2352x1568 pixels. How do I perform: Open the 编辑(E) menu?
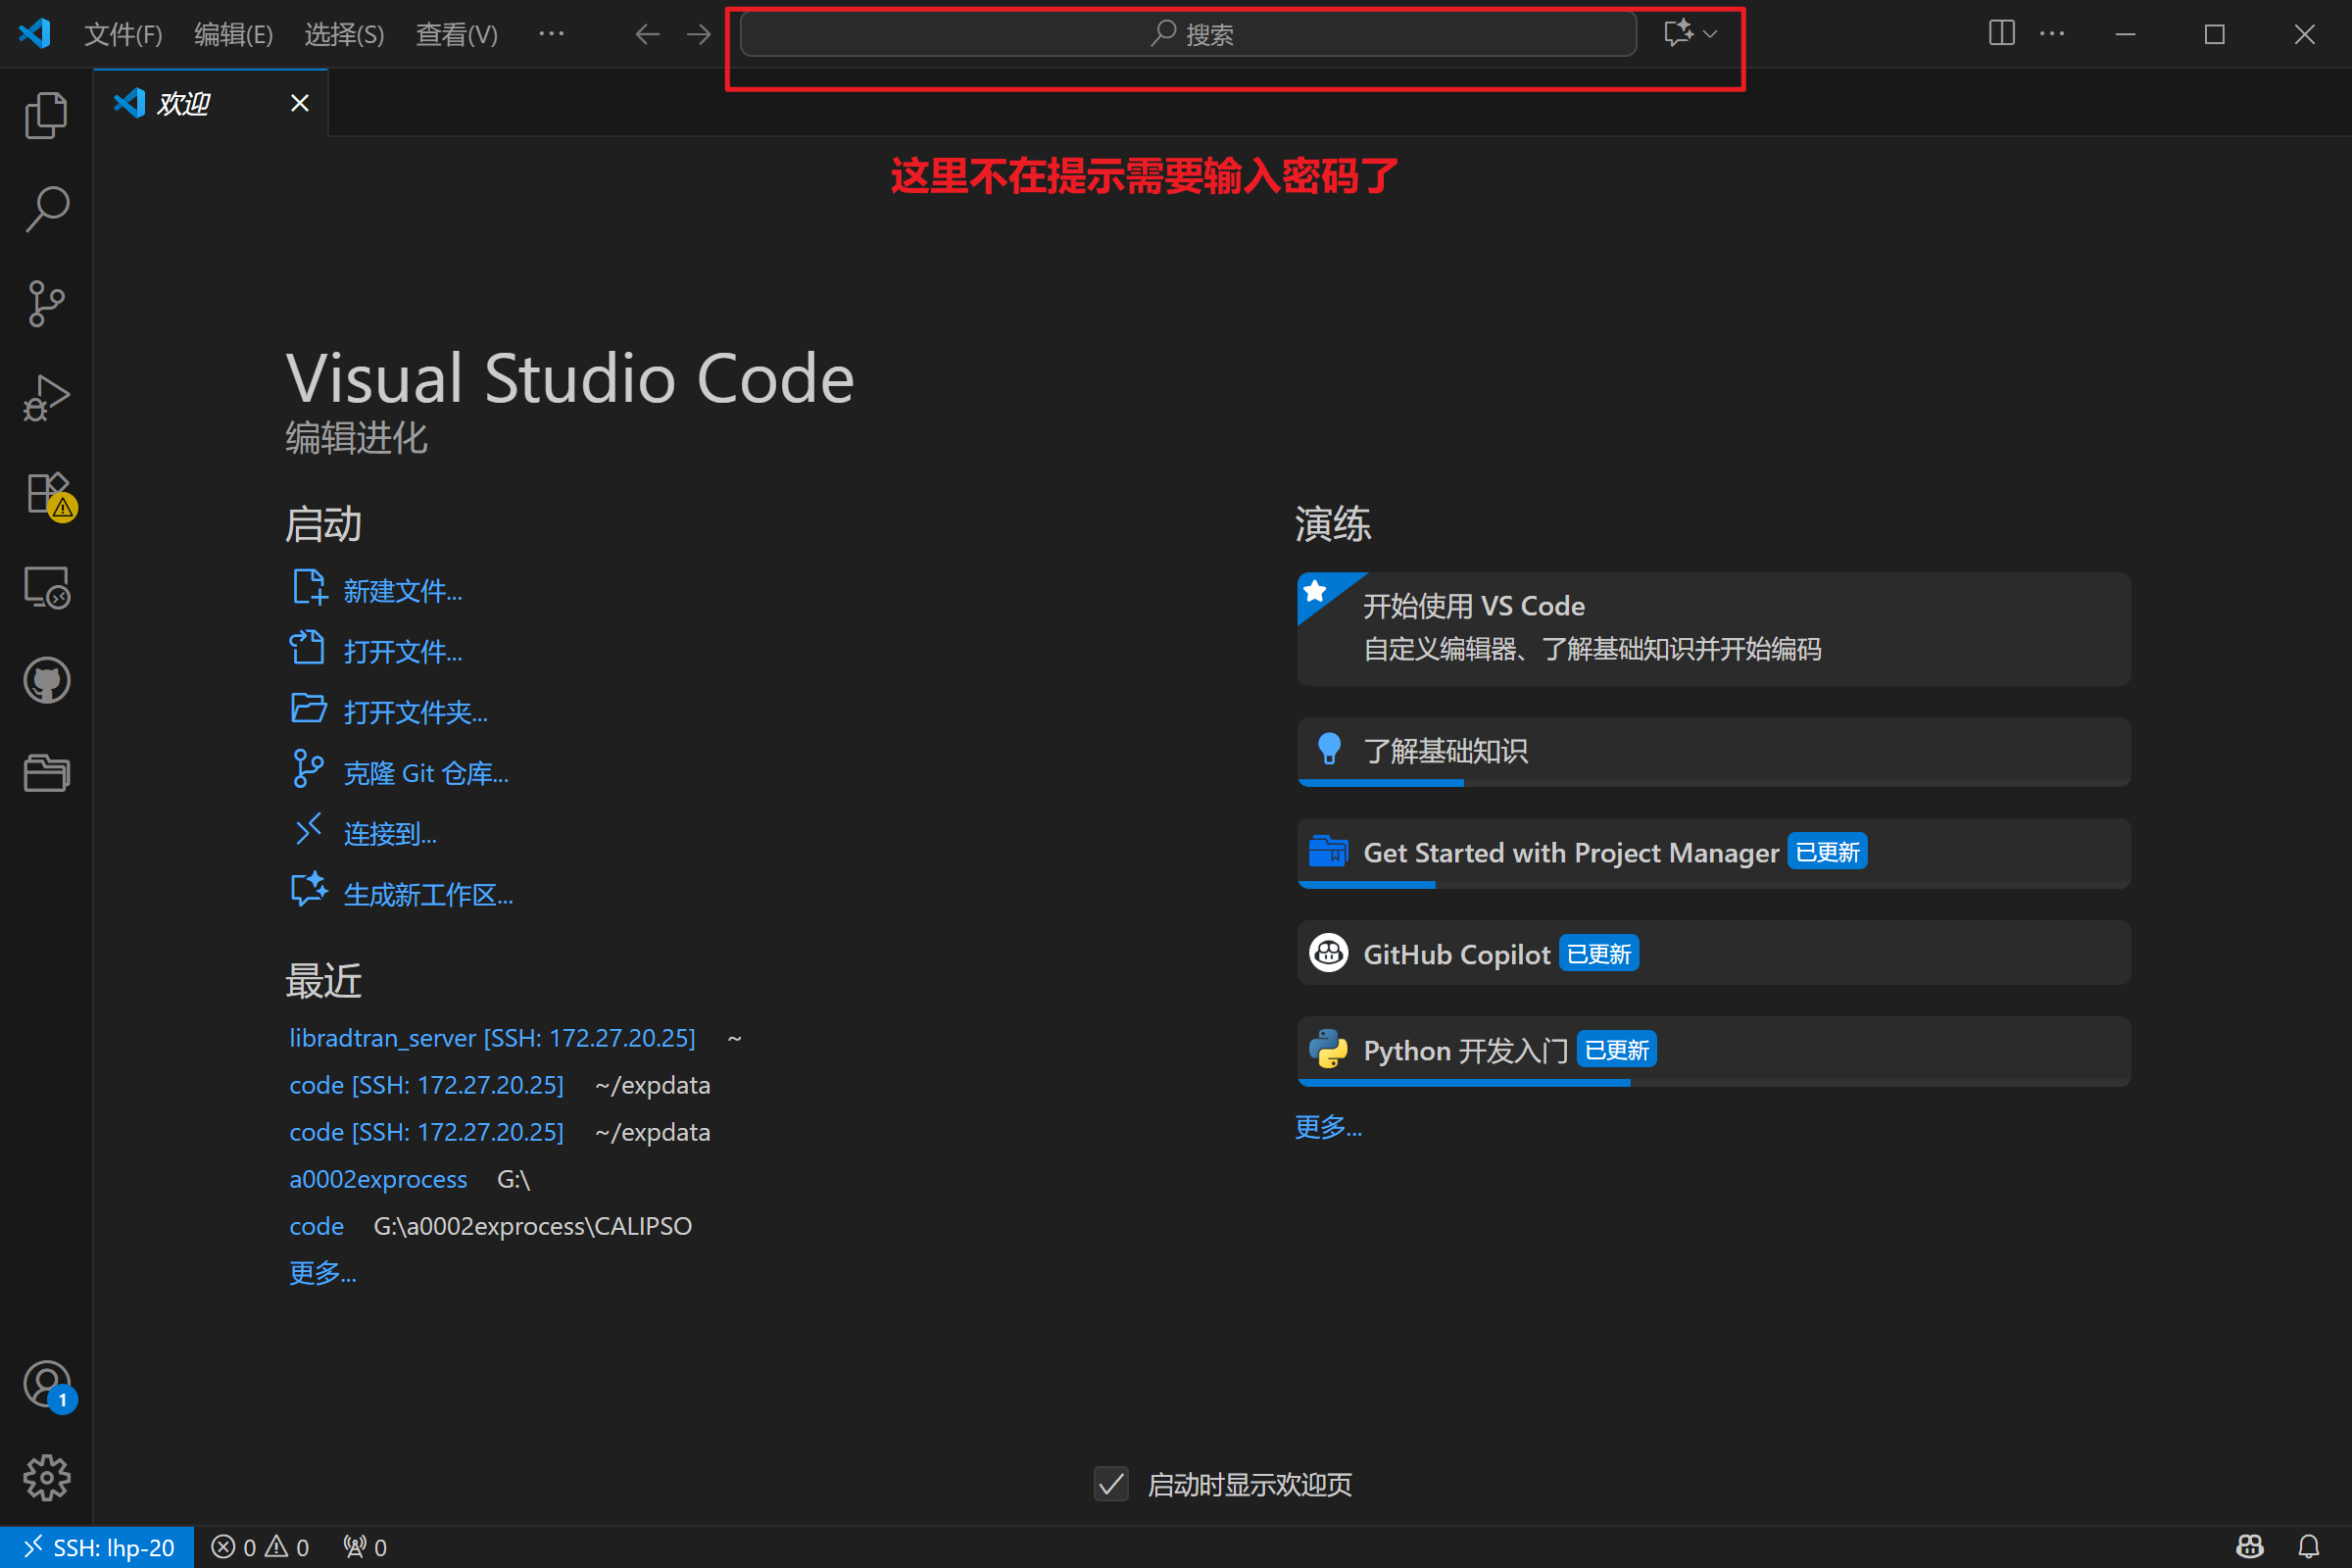click(233, 34)
